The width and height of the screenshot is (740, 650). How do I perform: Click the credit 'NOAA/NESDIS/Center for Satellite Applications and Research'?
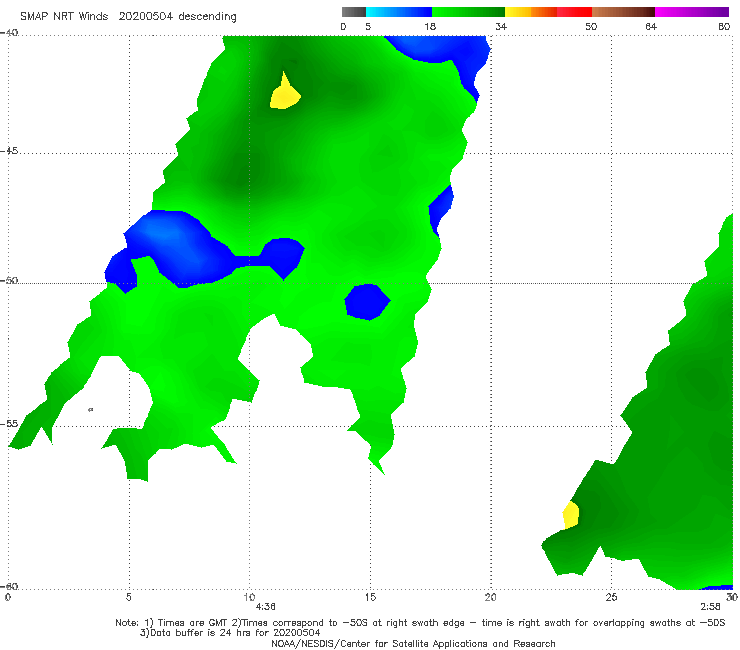[413, 644]
